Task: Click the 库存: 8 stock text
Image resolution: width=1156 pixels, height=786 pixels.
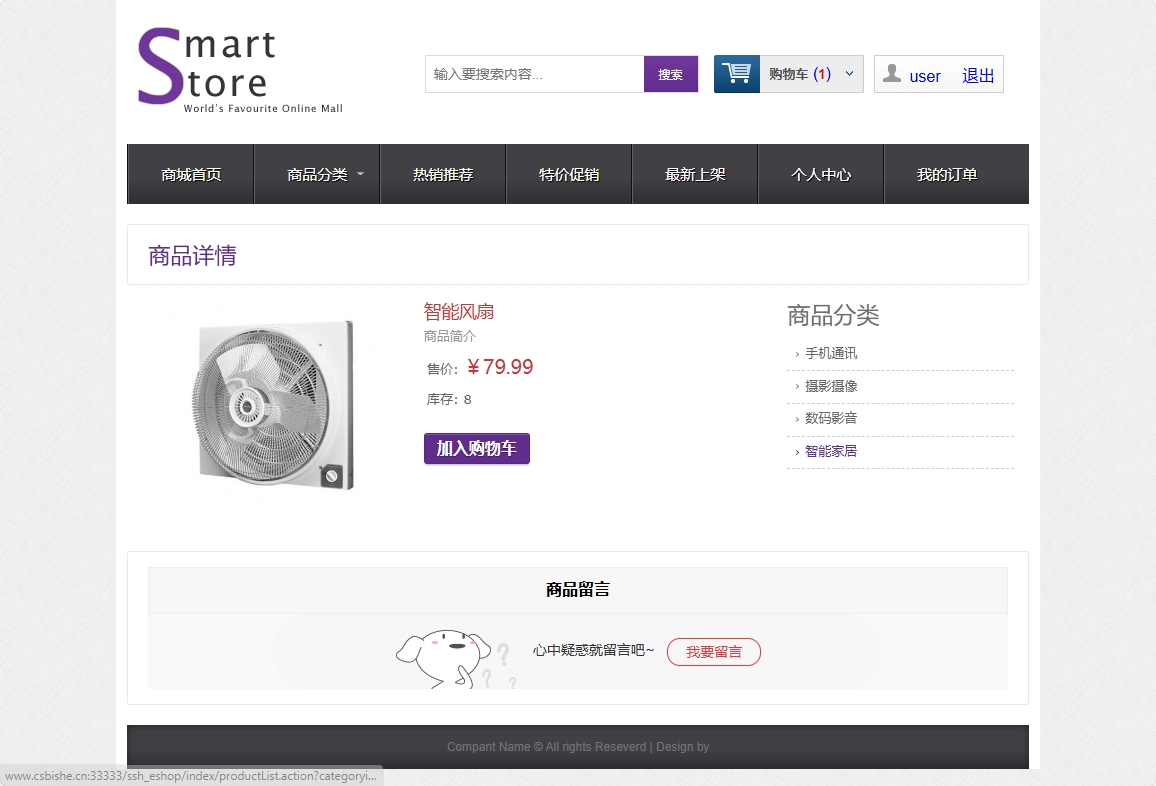Action: point(449,400)
